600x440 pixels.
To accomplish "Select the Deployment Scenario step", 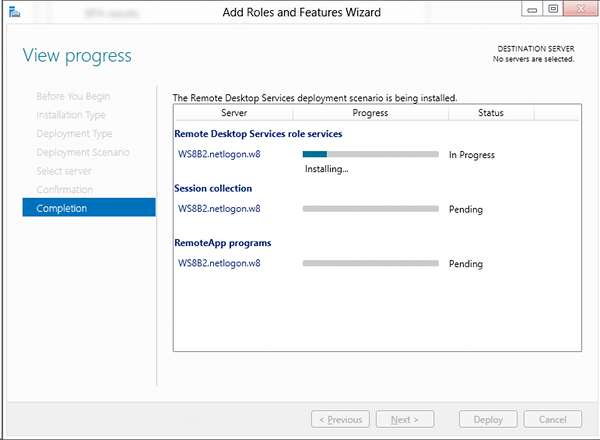I will (x=83, y=152).
